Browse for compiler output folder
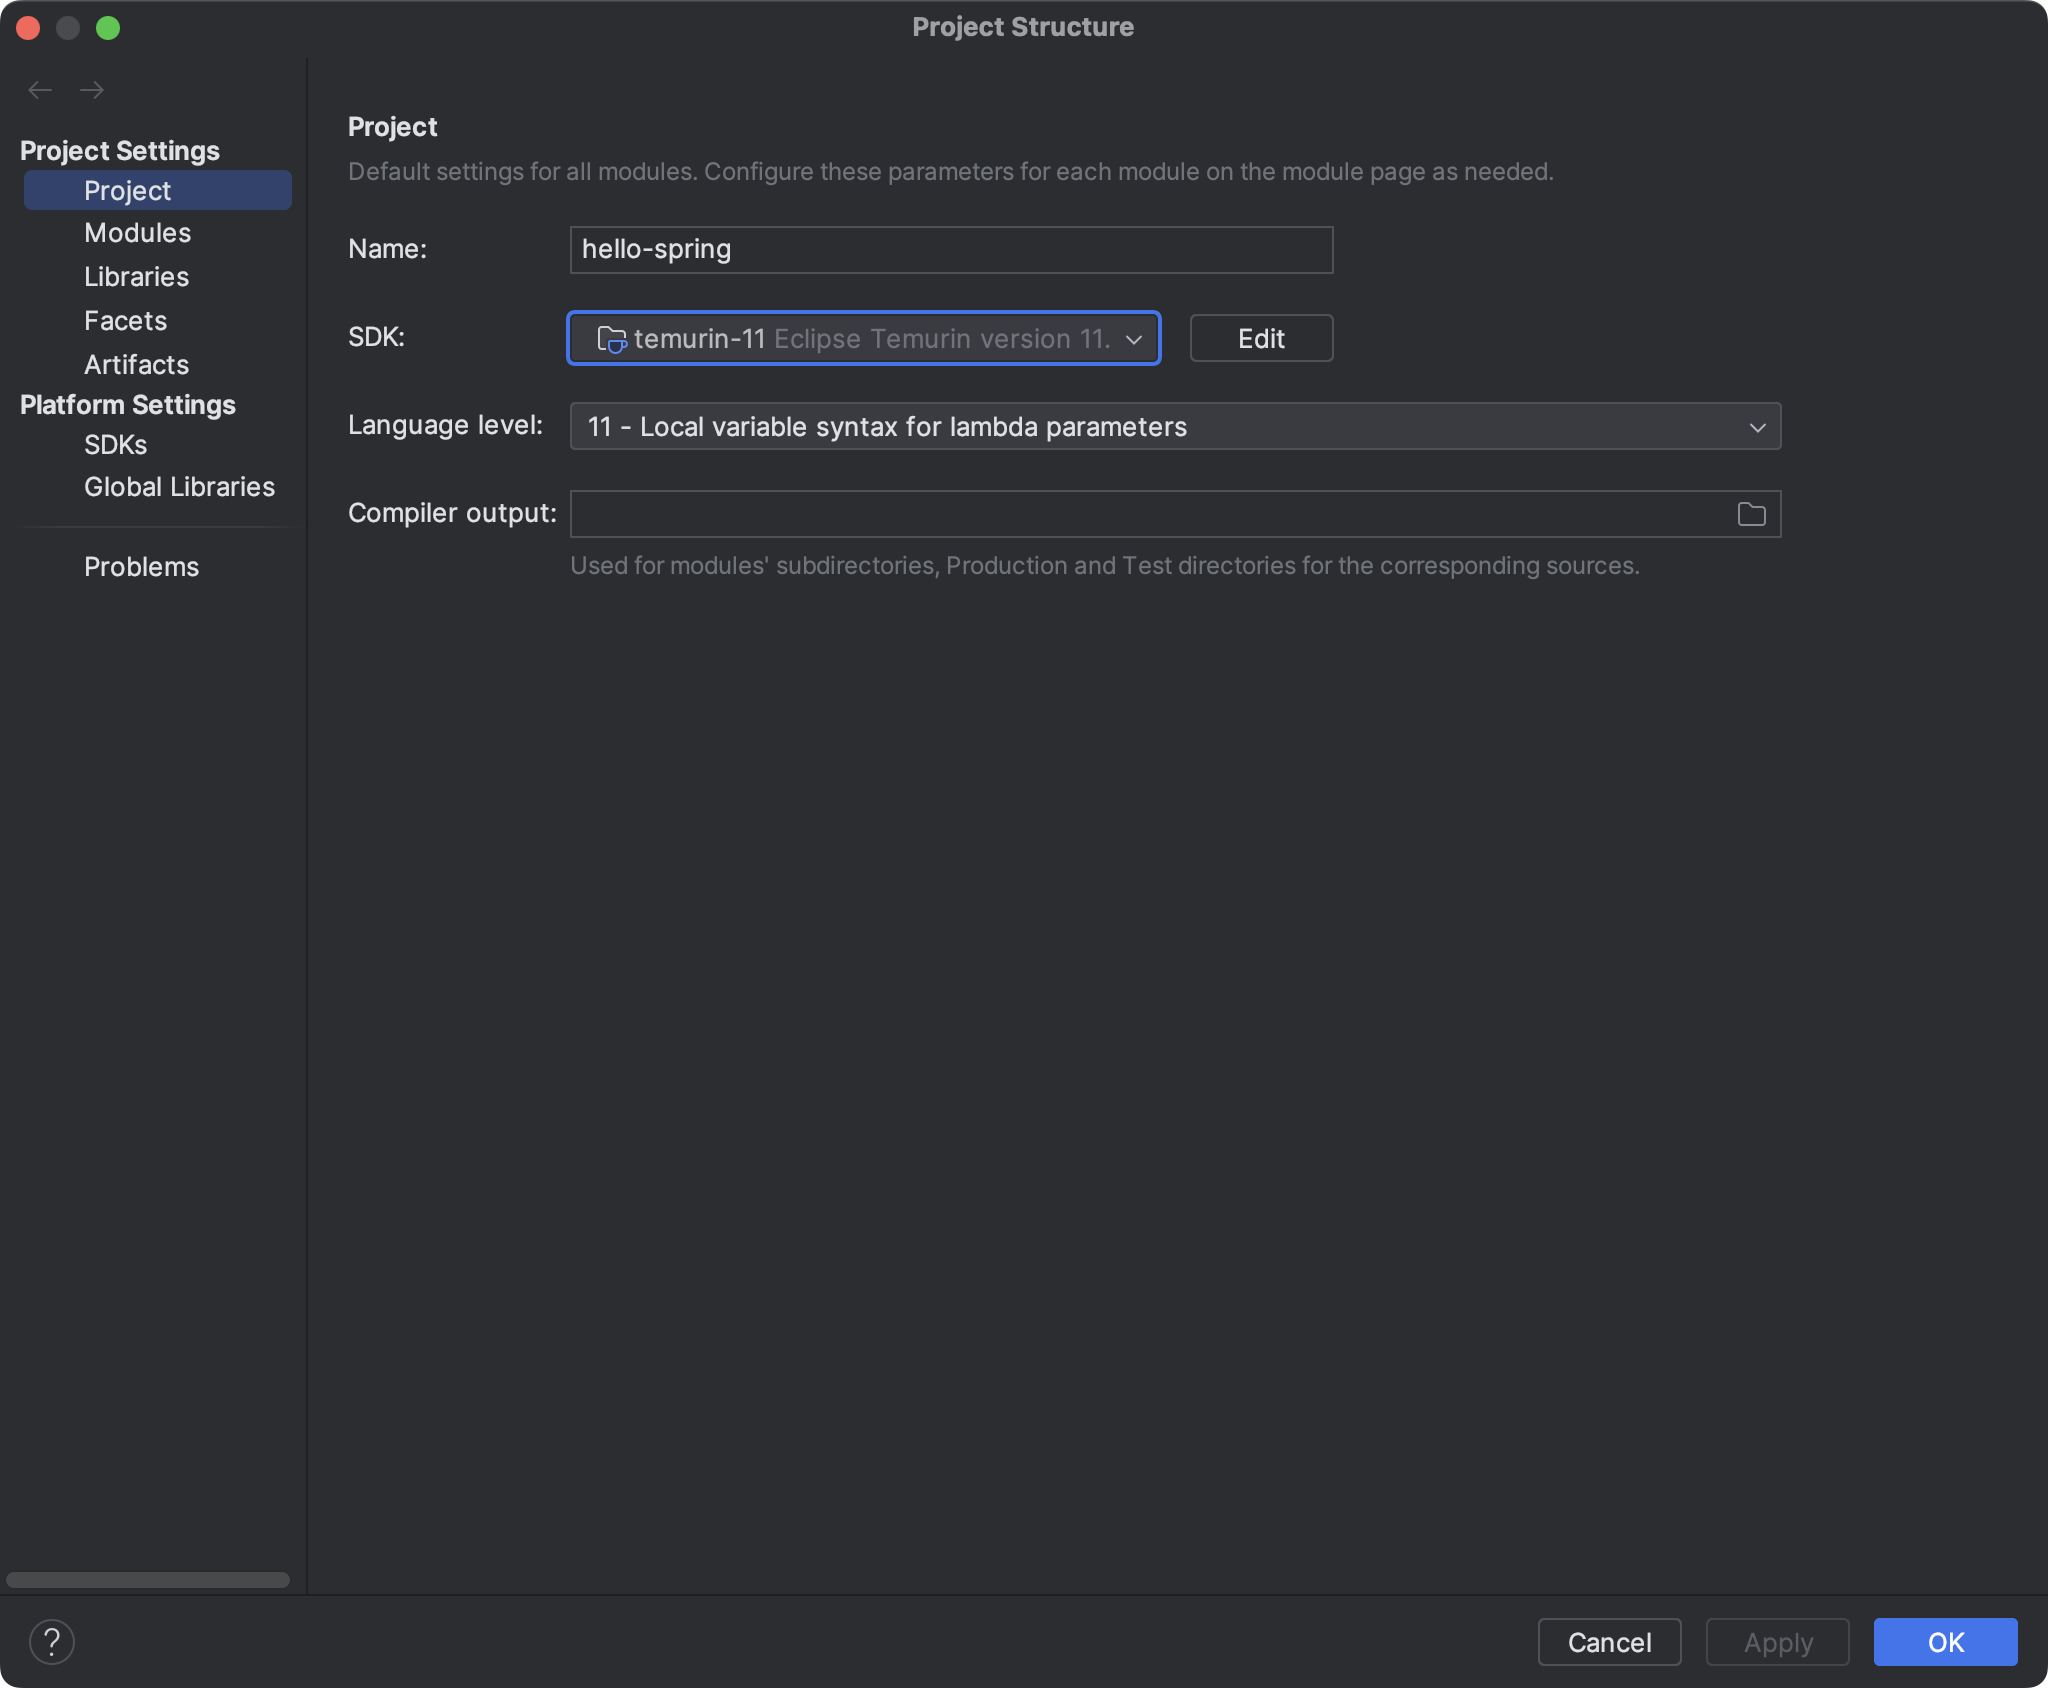The width and height of the screenshot is (2048, 1688). (1751, 514)
